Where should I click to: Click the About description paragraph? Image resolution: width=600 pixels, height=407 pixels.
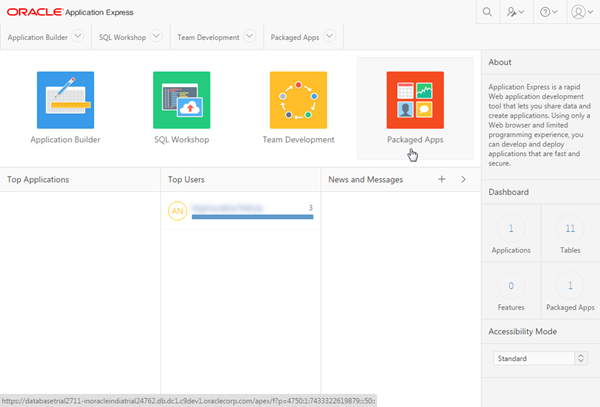(540, 125)
